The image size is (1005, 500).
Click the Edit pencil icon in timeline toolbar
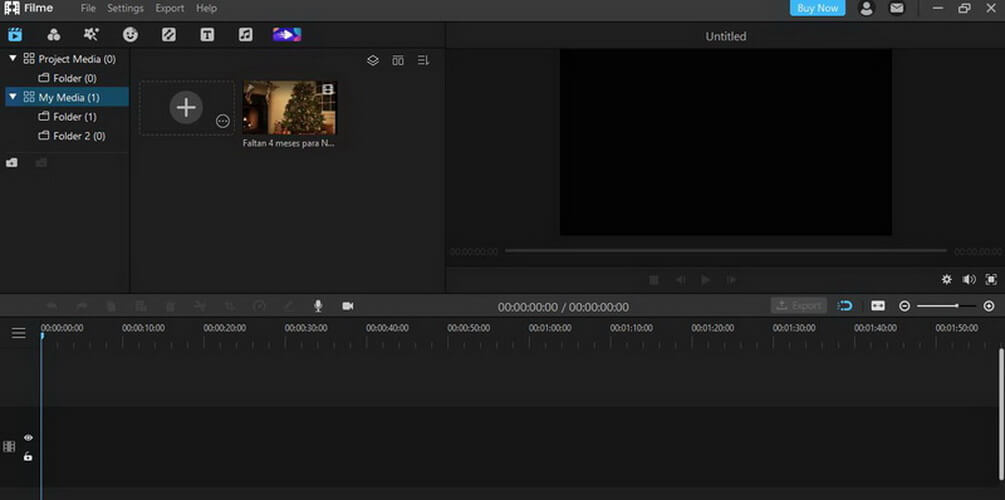click(x=288, y=306)
